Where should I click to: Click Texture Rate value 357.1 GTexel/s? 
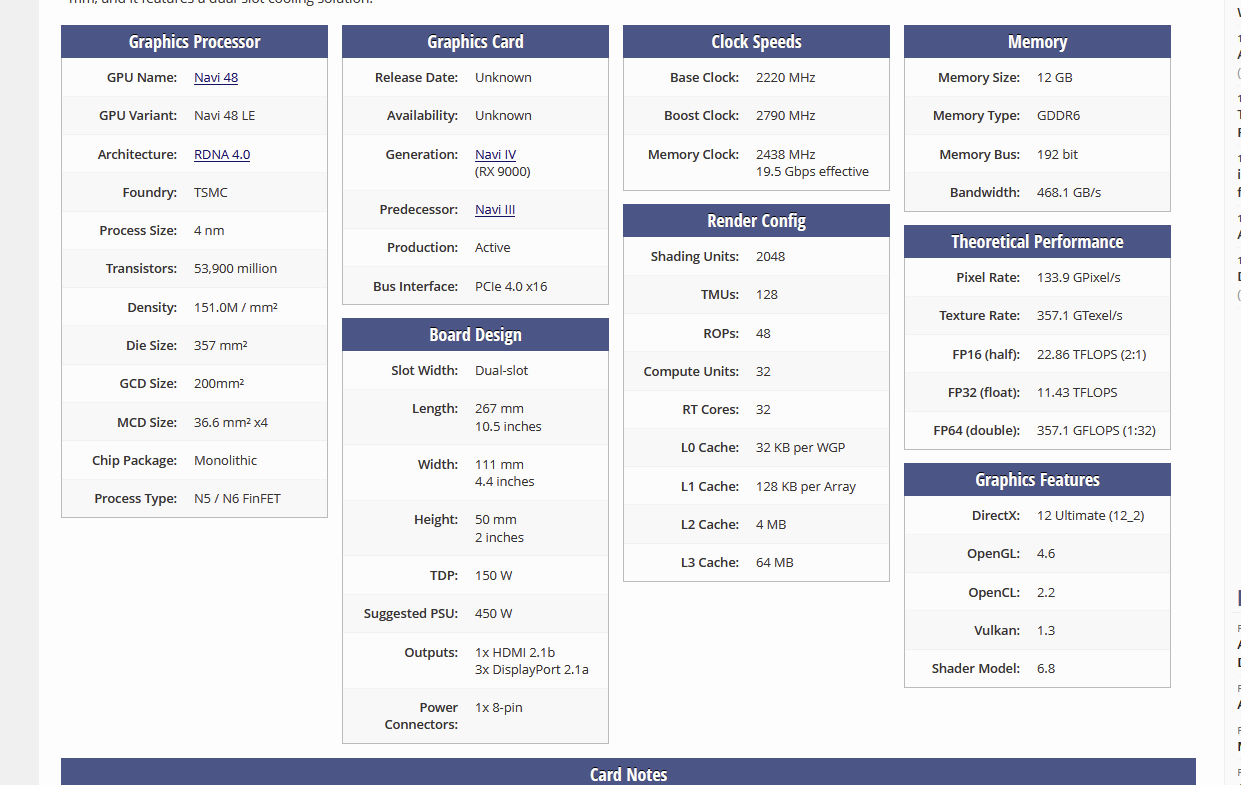1080,315
